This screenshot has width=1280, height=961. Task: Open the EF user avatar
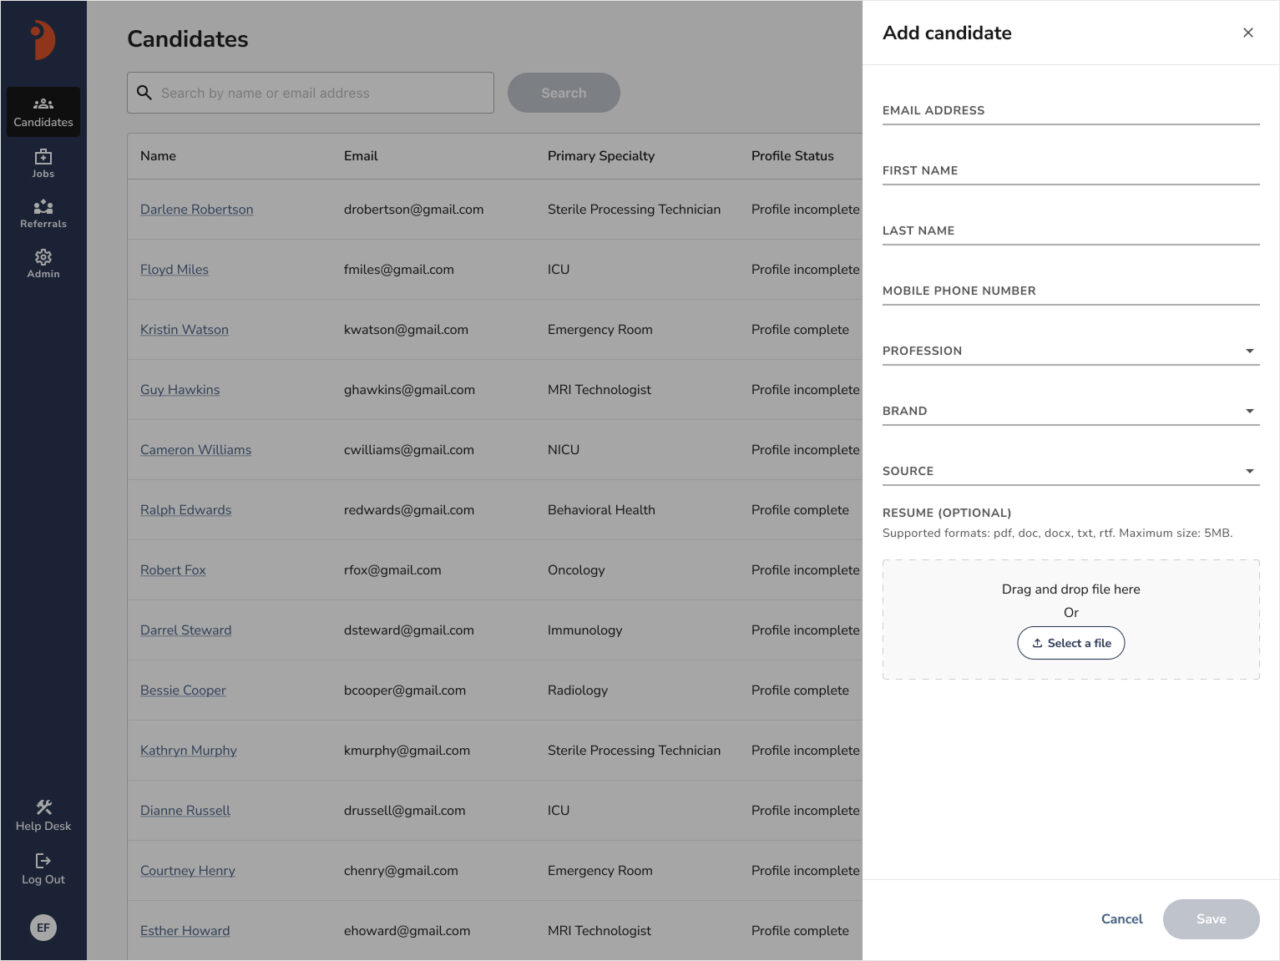click(43, 927)
